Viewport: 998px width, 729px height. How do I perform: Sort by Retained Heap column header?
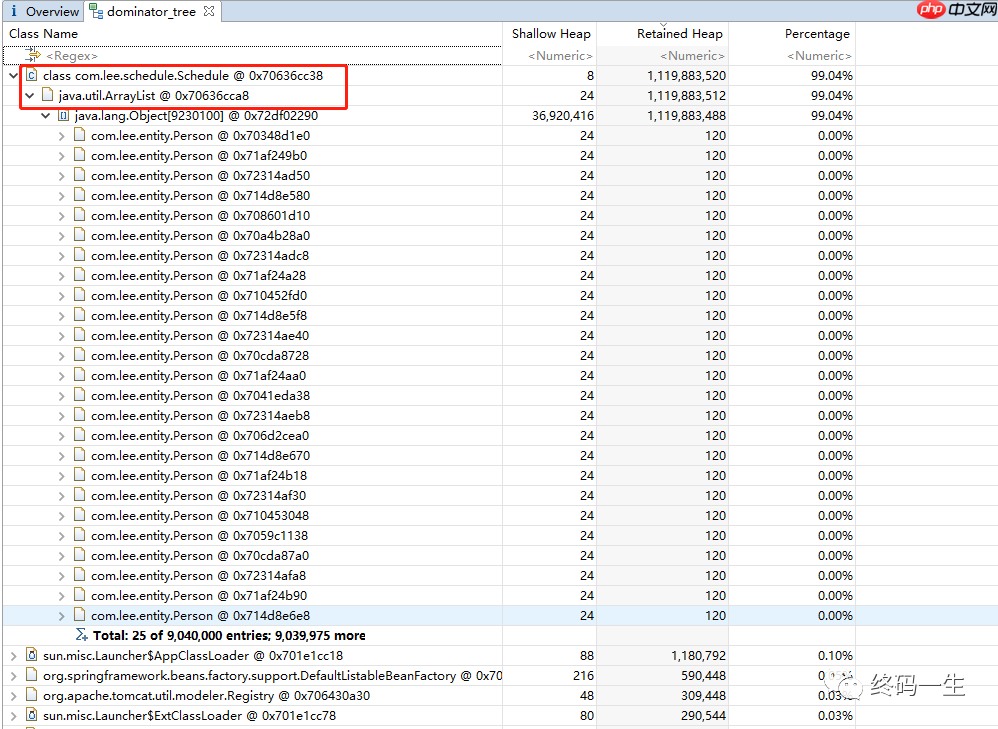pyautogui.click(x=679, y=34)
